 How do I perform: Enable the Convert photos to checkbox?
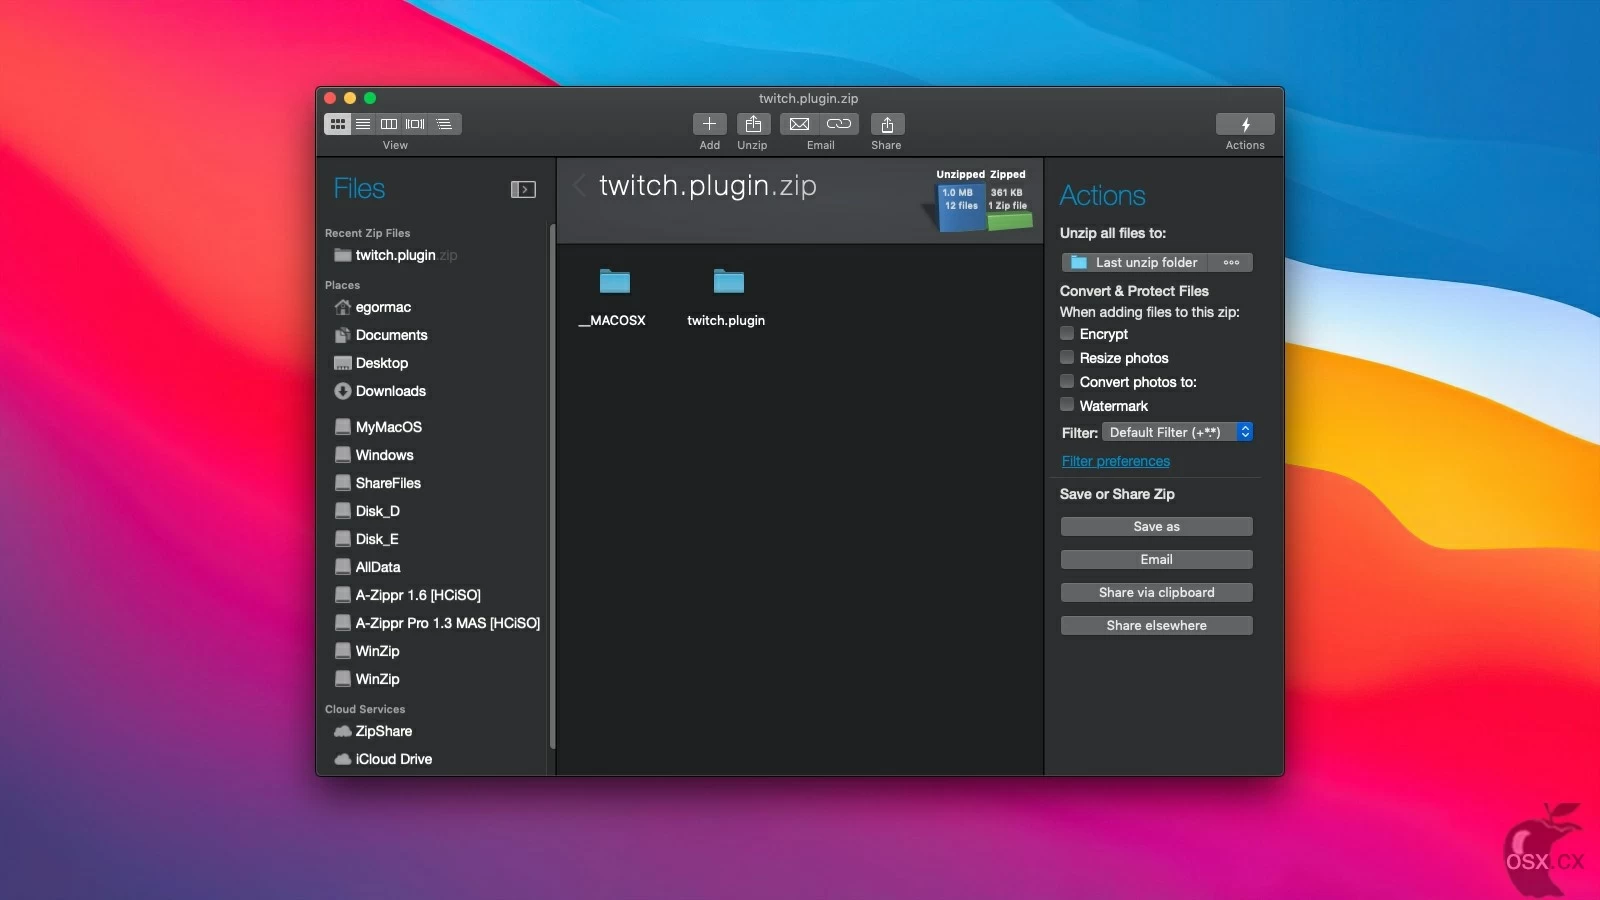click(1067, 381)
